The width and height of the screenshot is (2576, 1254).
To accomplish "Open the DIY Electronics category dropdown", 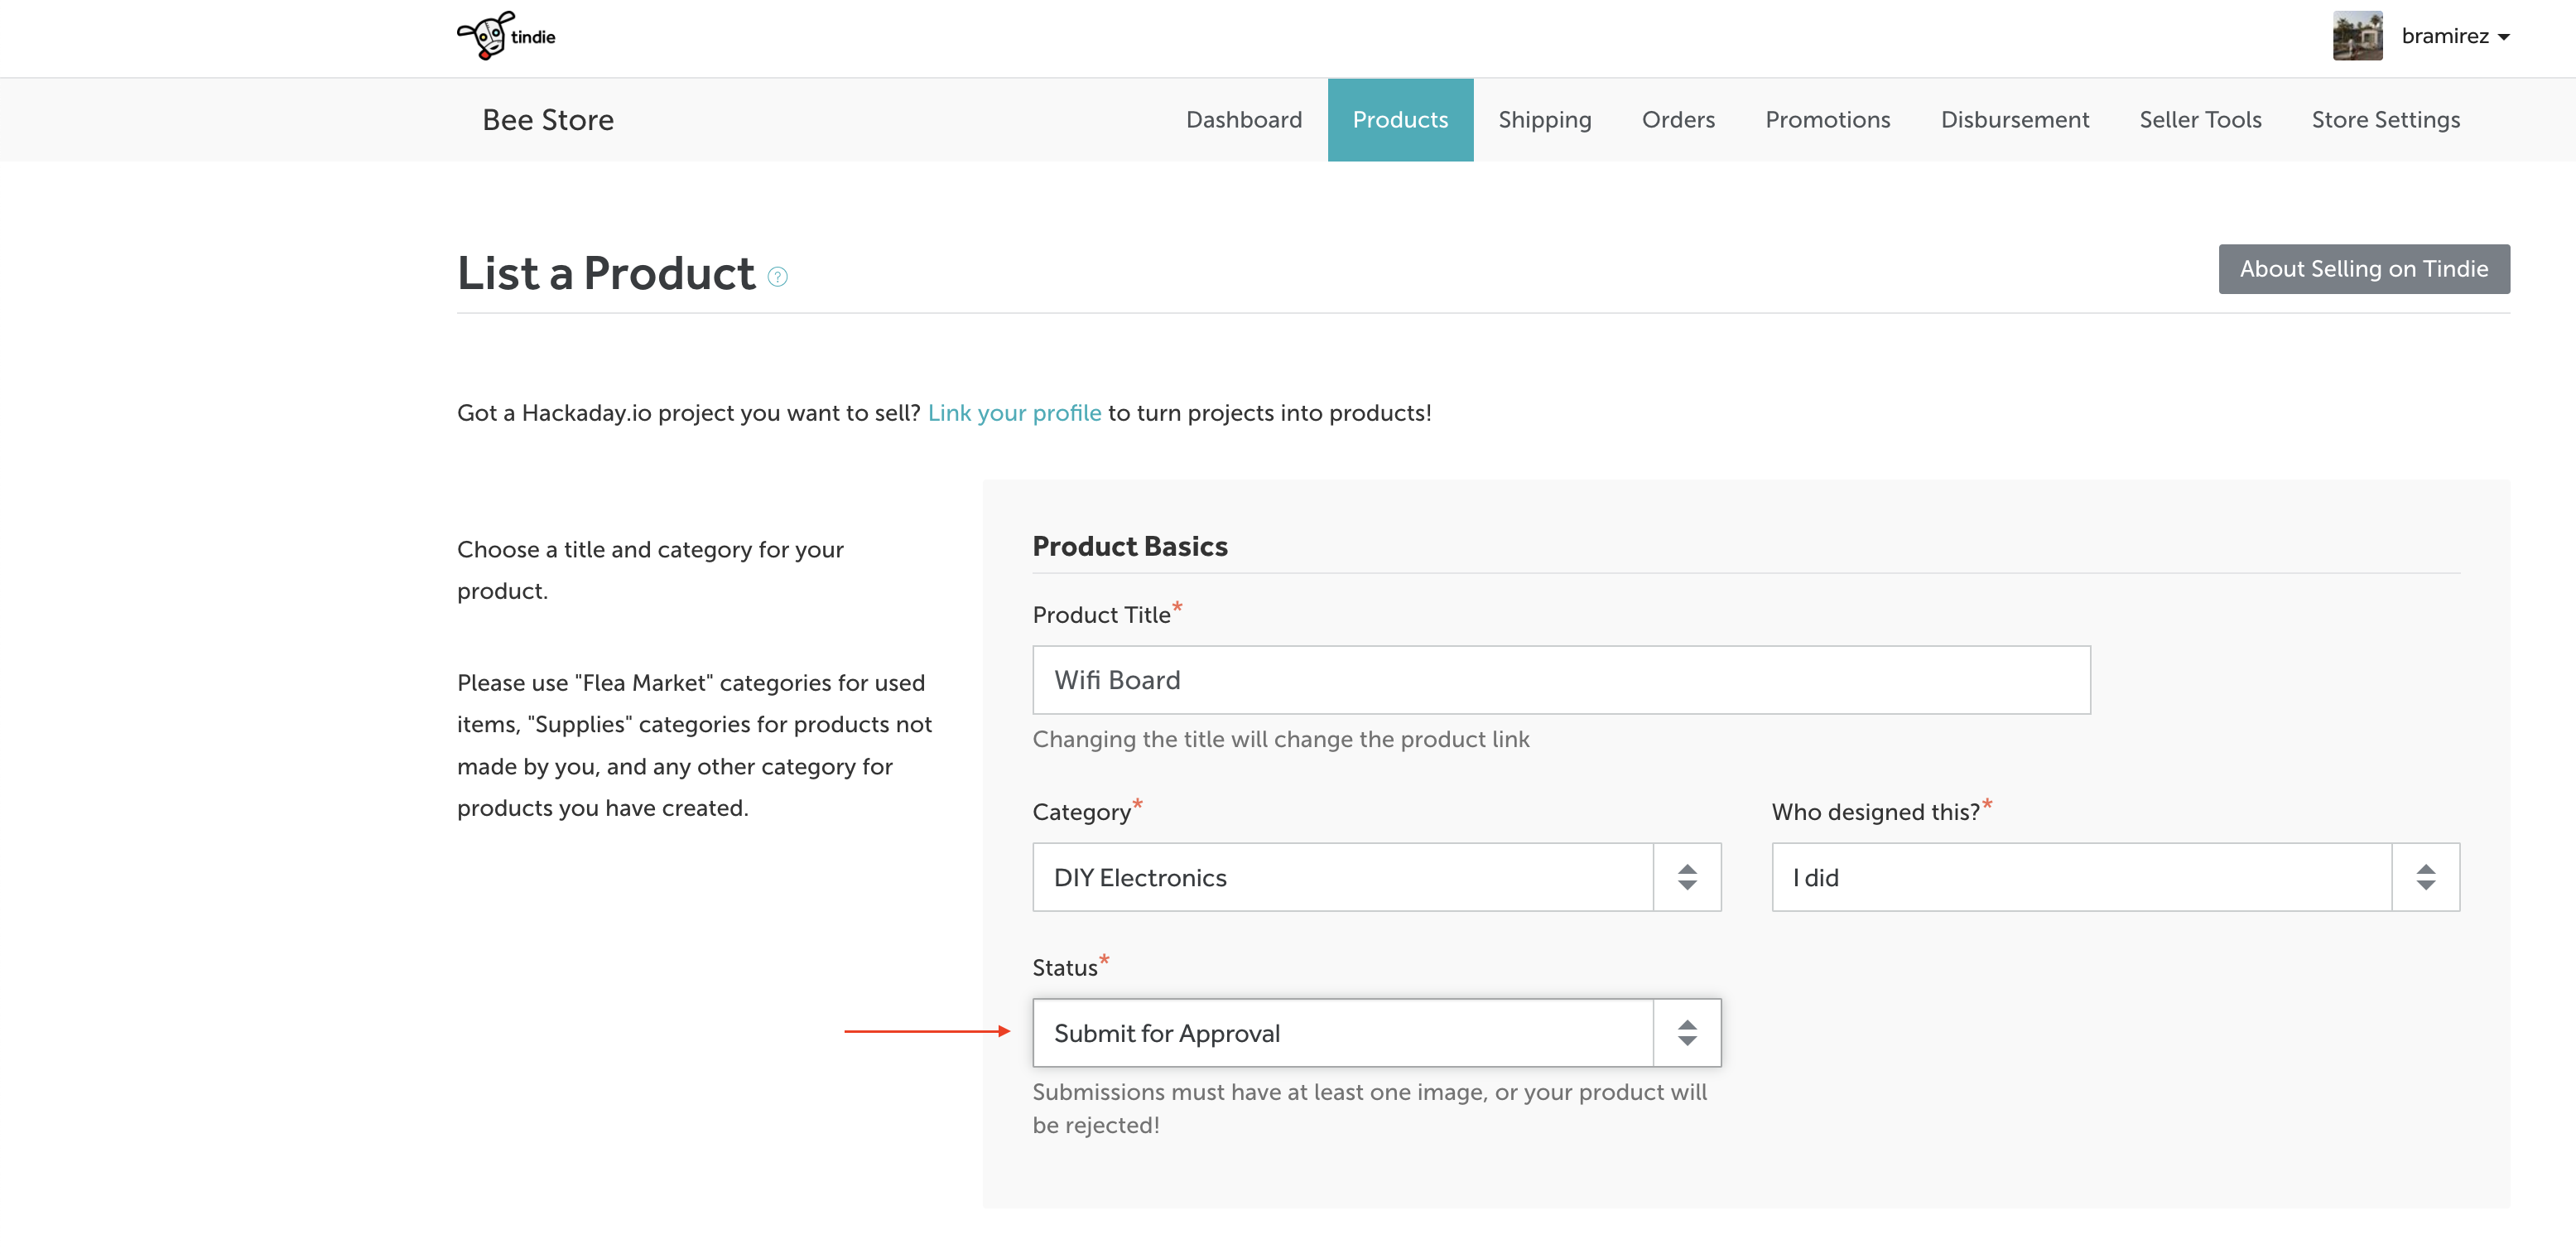I will click(1341, 877).
